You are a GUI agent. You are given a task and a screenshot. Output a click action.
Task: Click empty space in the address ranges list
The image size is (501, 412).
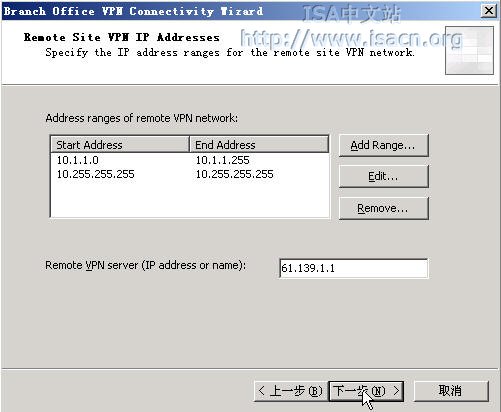189,199
